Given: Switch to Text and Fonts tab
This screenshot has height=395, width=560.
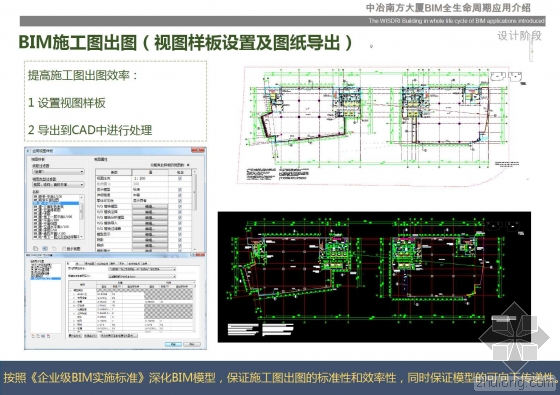Looking at the screenshot, I should tap(102, 264).
